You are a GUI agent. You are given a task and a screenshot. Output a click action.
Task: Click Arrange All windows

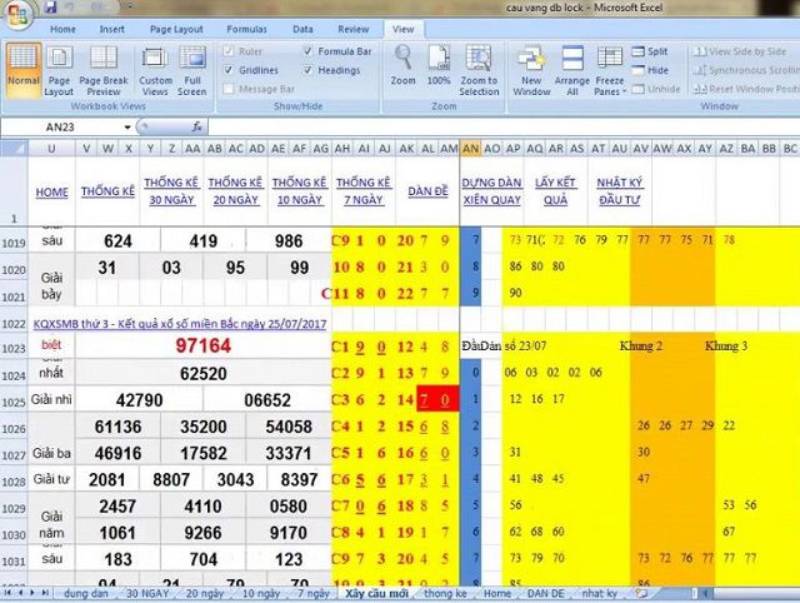pyautogui.click(x=571, y=70)
